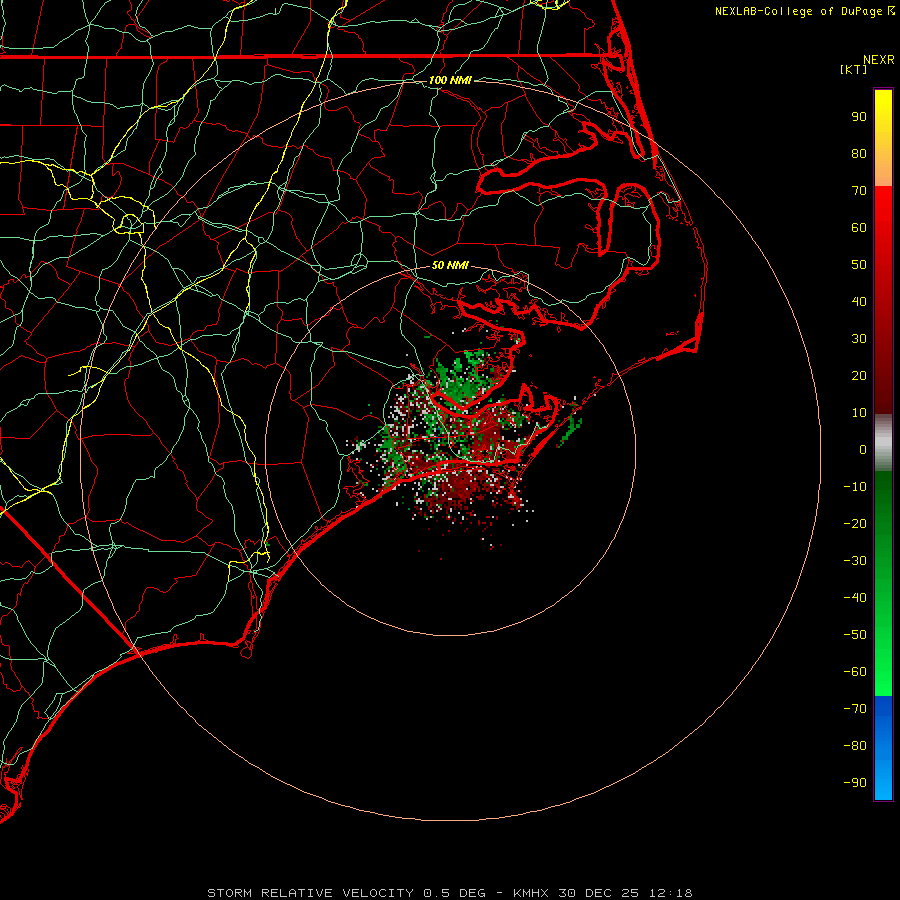The width and height of the screenshot is (900, 900).
Task: Click the 10 value on the velocity scale
Action: (x=859, y=413)
